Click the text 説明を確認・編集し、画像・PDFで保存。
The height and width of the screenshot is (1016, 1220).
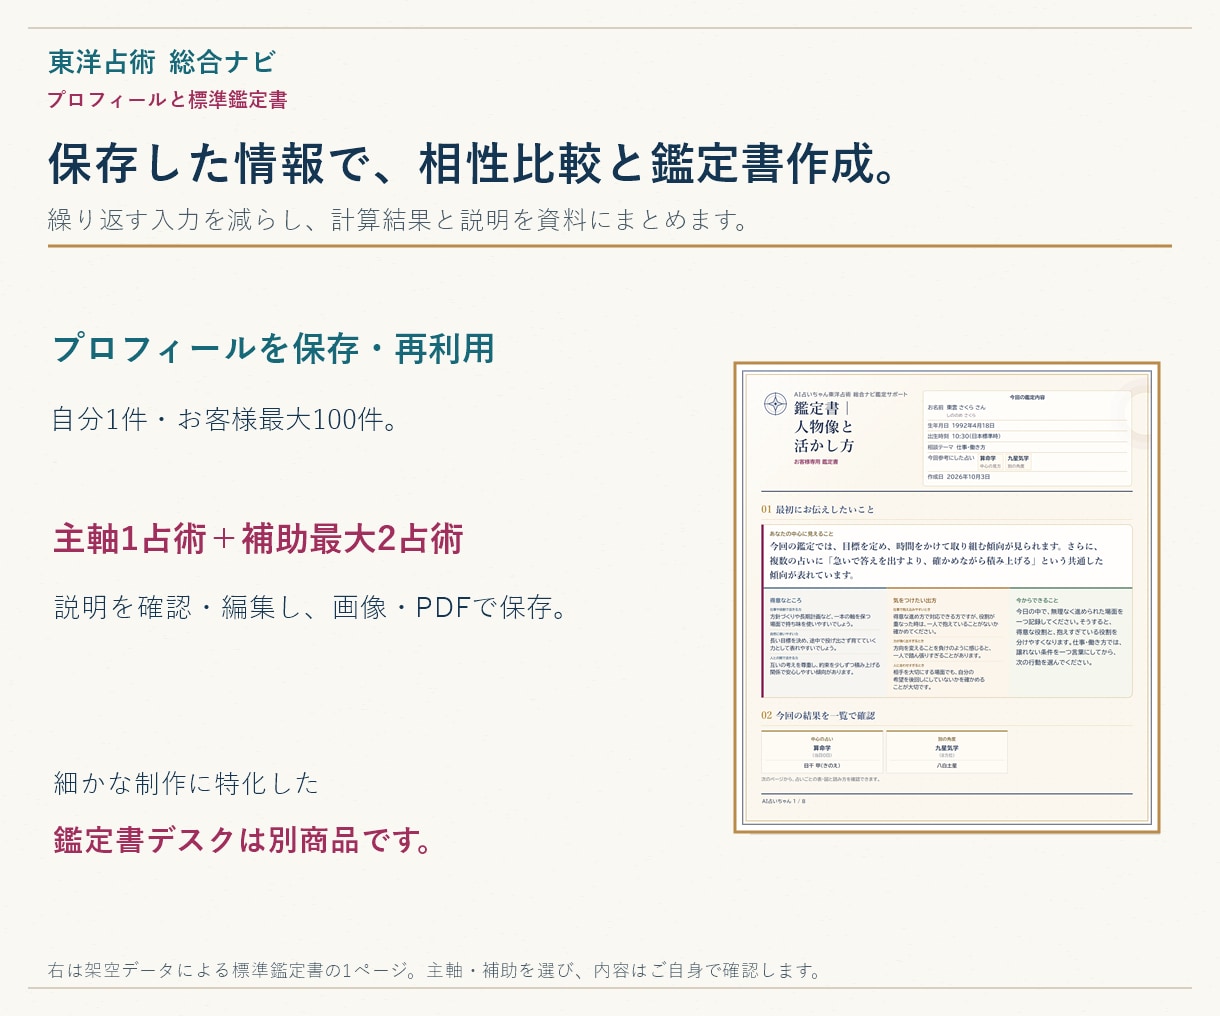(x=311, y=607)
